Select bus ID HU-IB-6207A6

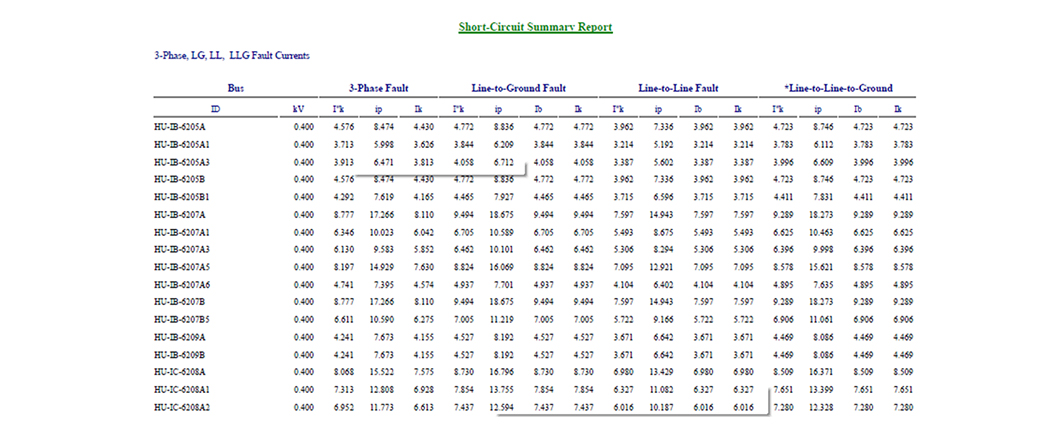tap(182, 284)
